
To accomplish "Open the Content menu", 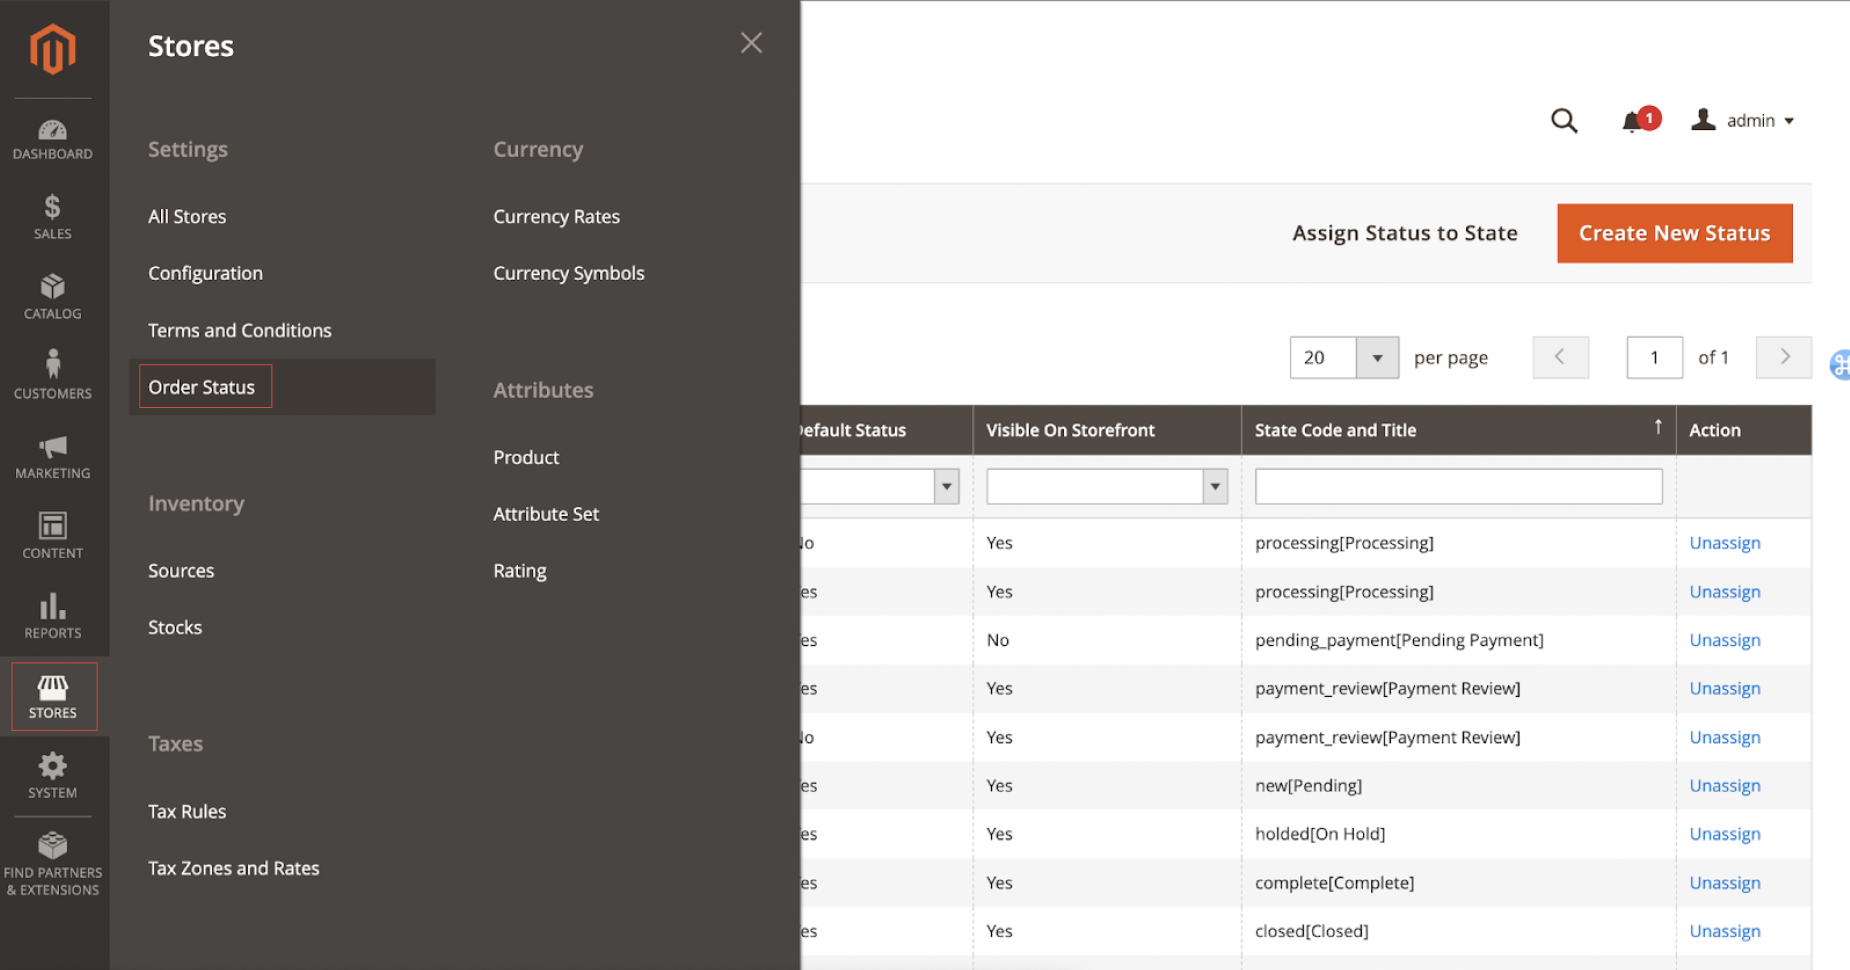I will point(53,536).
